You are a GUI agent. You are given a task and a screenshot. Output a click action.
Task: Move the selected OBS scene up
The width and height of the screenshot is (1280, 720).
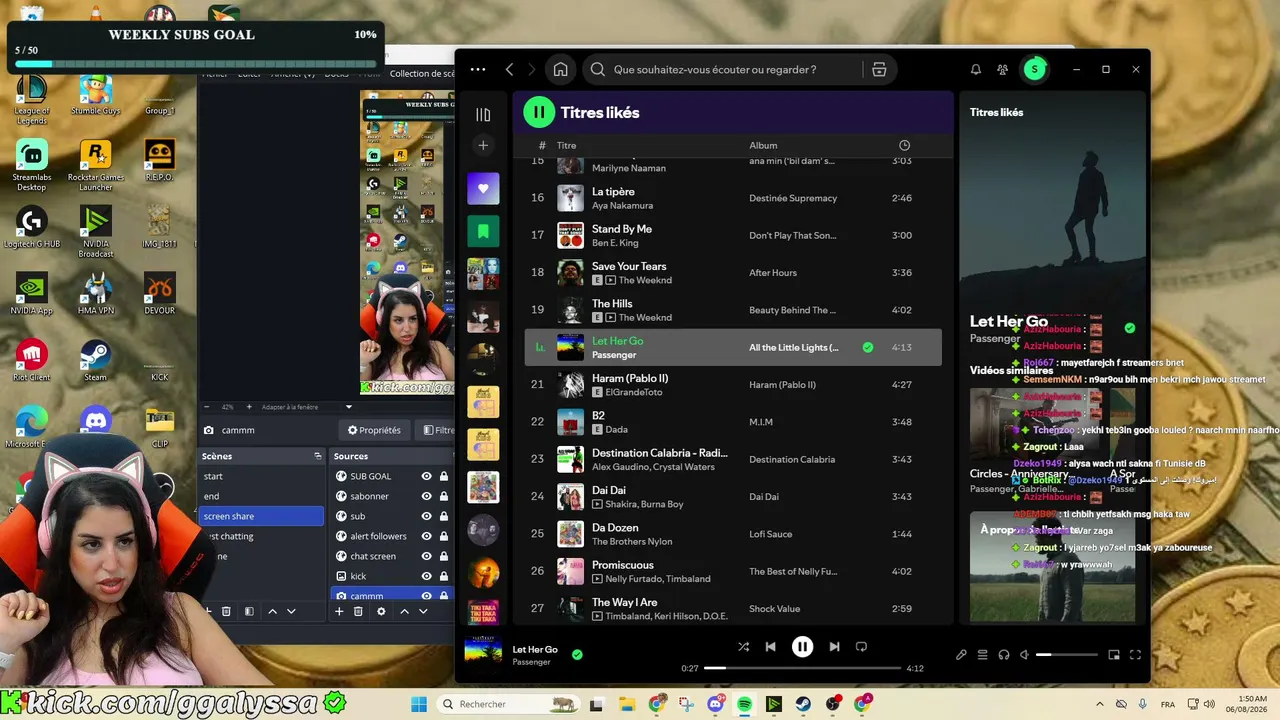click(x=272, y=611)
